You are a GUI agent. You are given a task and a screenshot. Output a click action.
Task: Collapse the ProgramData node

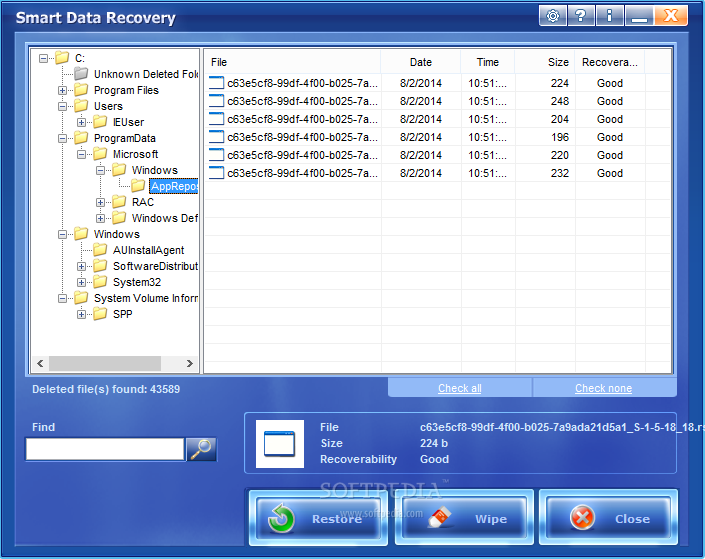point(62,139)
